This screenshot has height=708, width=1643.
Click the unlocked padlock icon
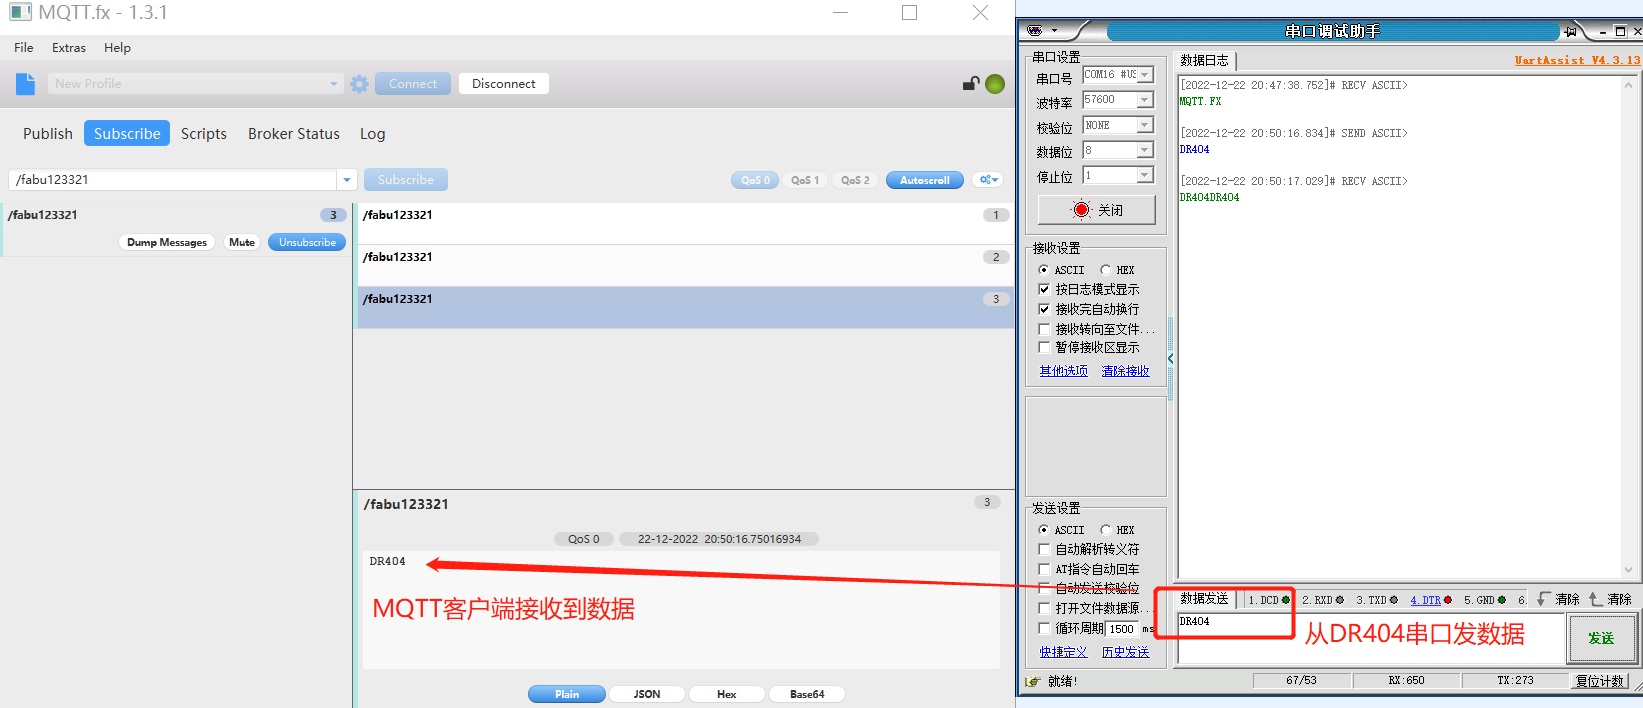[x=970, y=84]
